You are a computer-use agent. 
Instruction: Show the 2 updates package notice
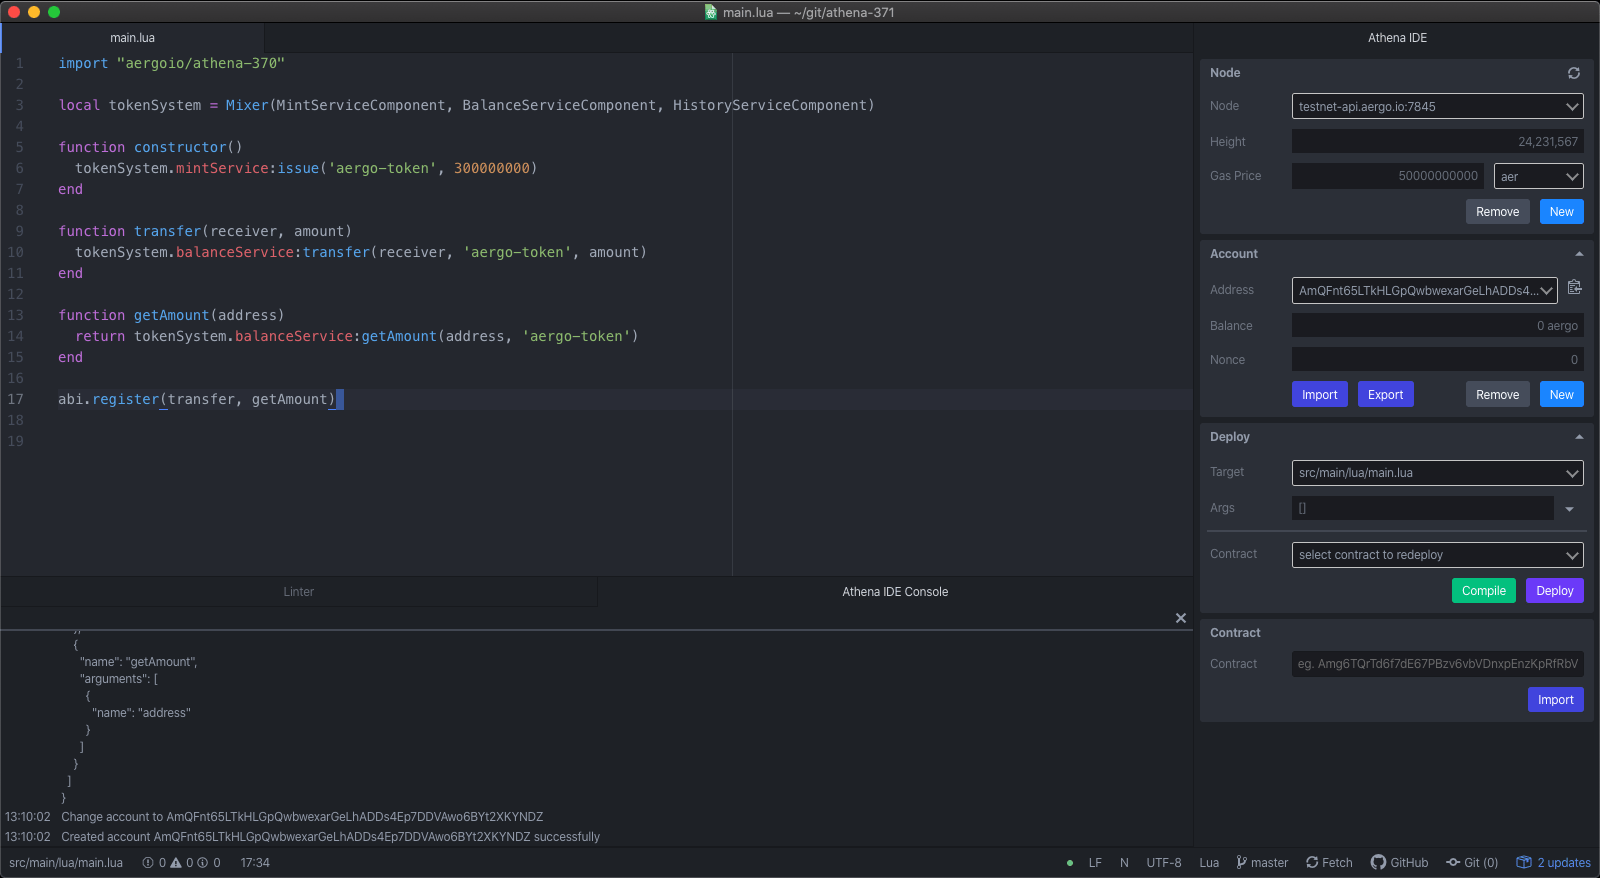(1553, 862)
